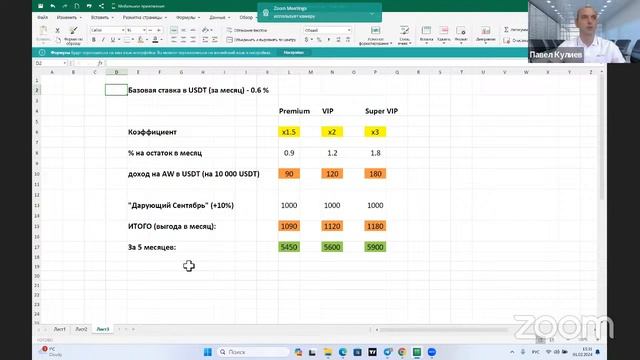Click the Share icon in the title bar
640x360 pixels.
[101, 6]
